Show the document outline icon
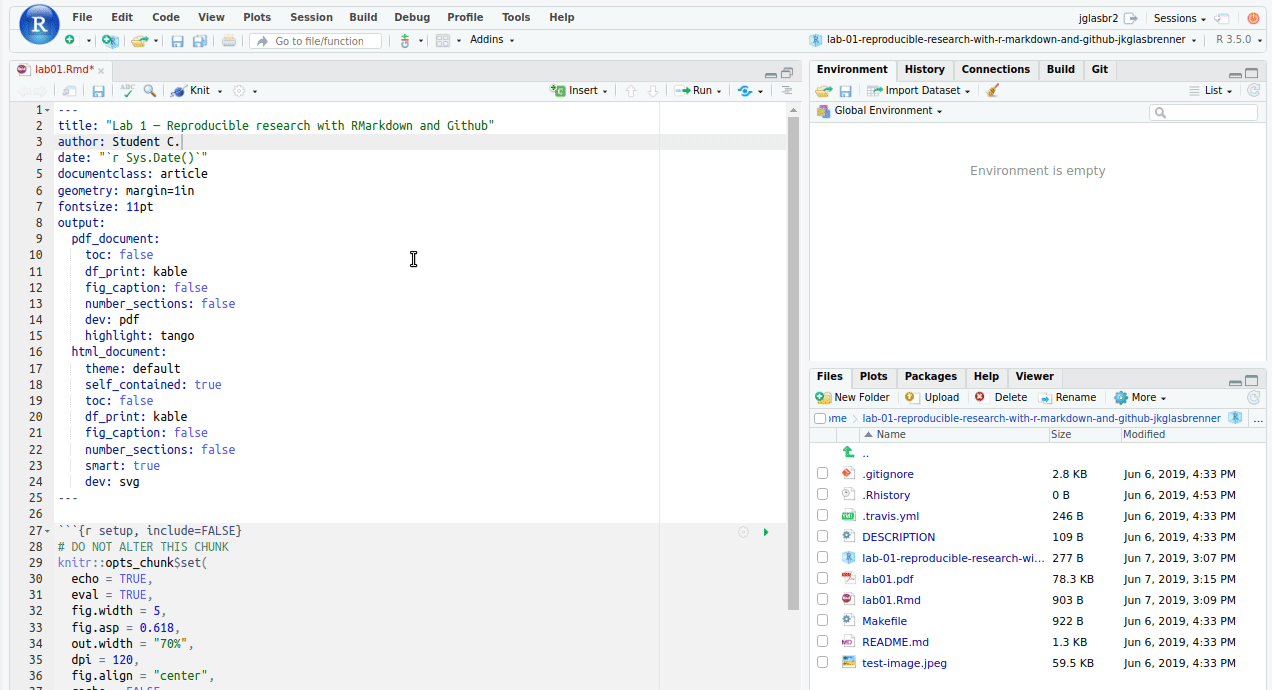This screenshot has height=690, width=1272. tap(787, 90)
